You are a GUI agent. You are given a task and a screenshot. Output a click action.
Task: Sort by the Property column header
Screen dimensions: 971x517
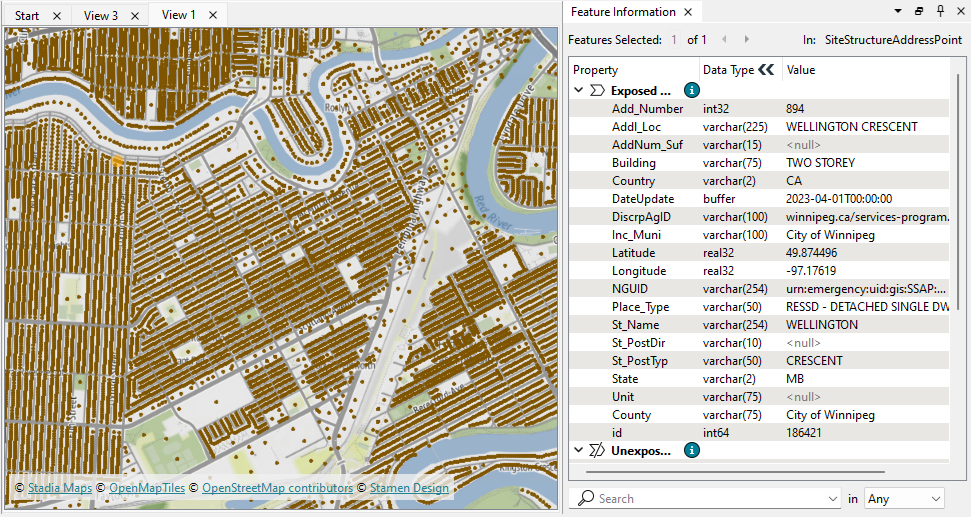(x=595, y=70)
